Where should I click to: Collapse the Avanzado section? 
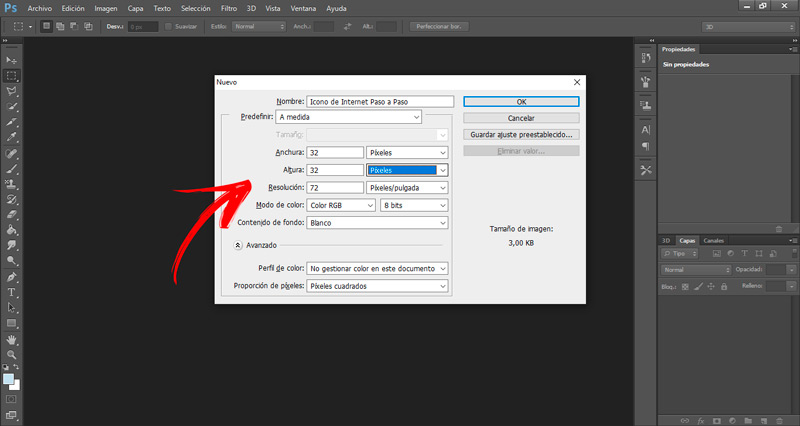tap(238, 245)
